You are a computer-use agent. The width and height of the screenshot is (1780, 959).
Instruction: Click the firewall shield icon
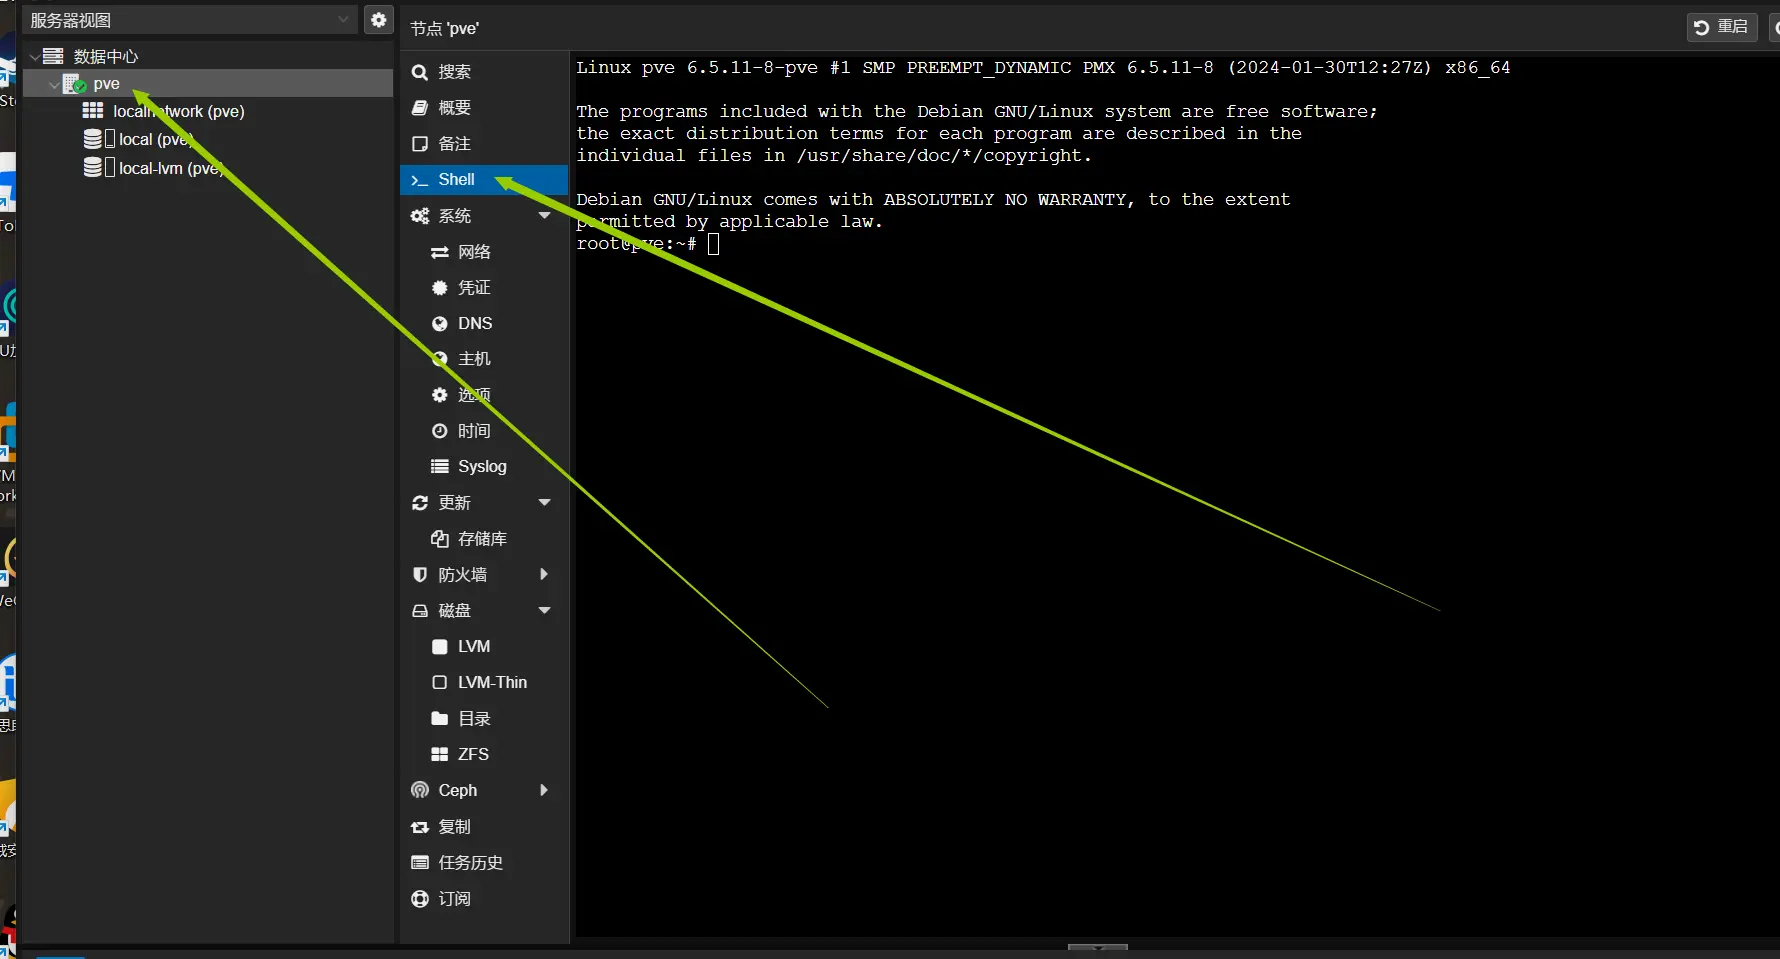coord(420,574)
